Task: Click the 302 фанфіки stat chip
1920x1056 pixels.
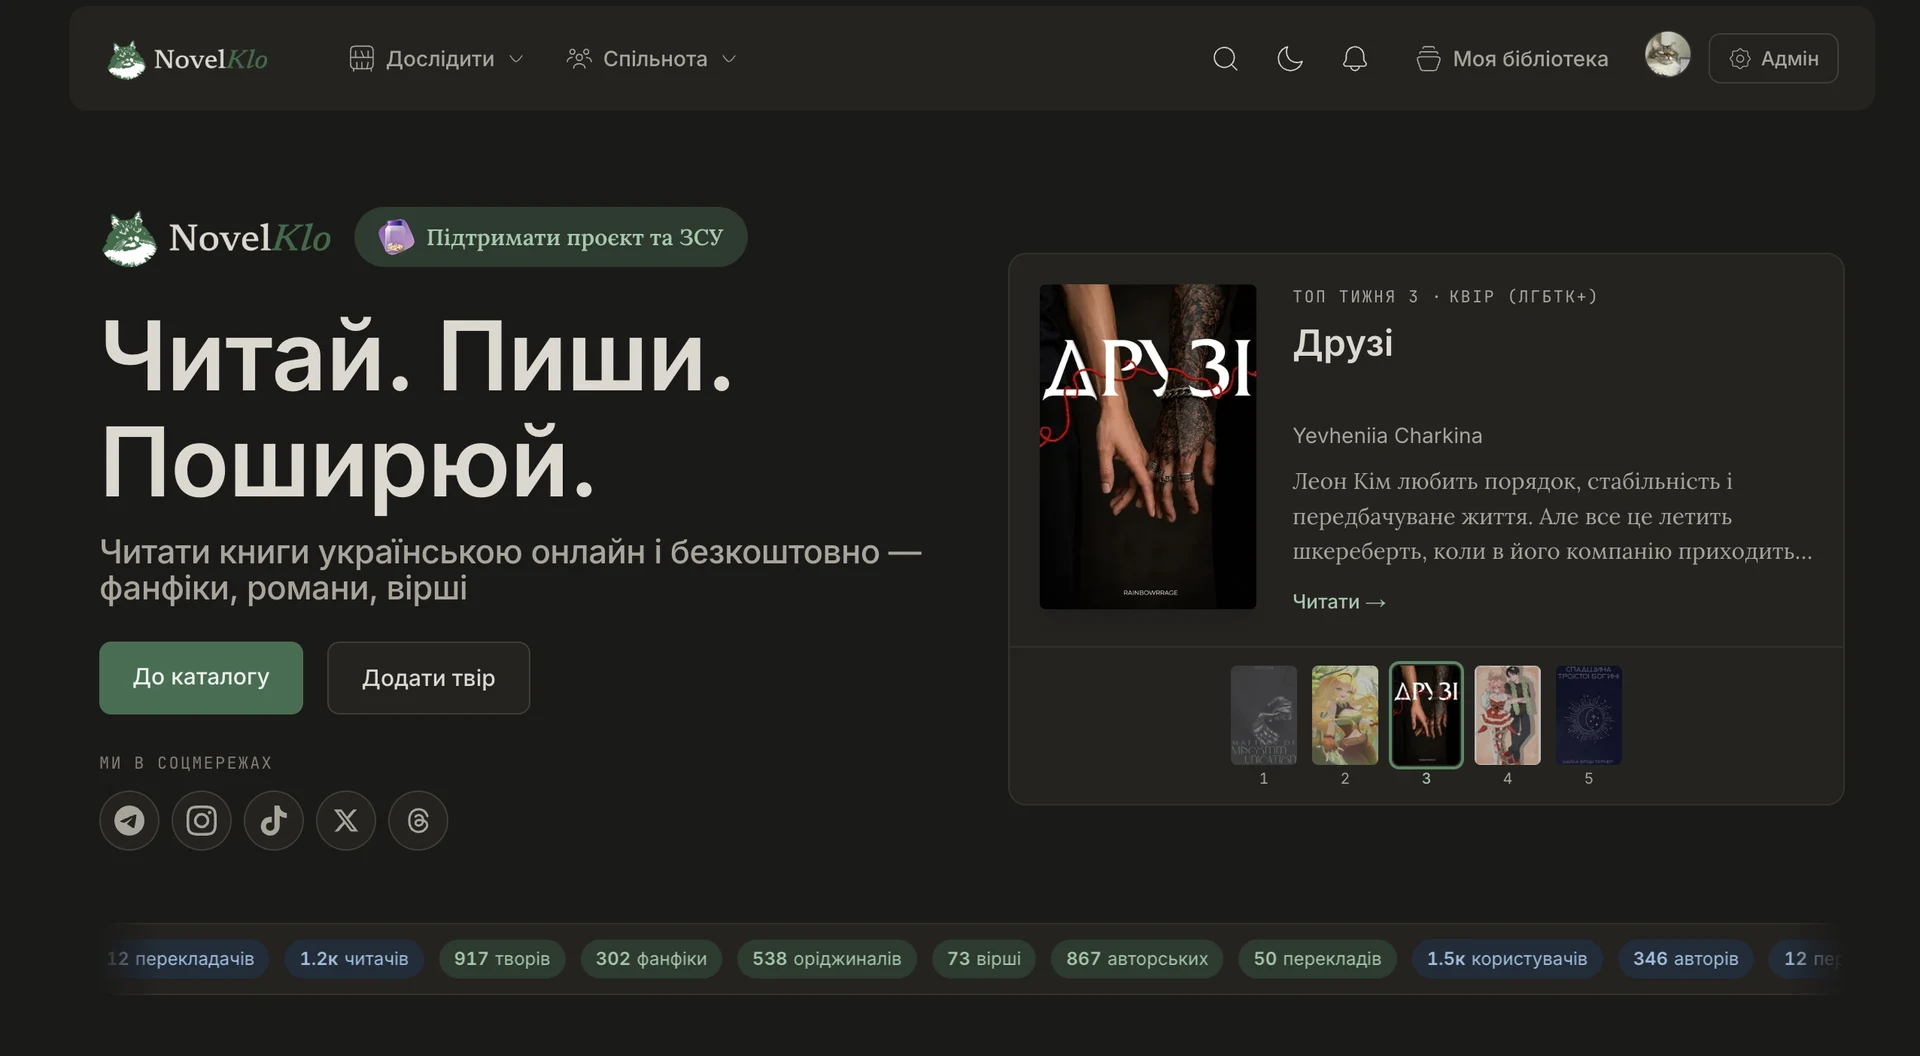Action: pyautogui.click(x=651, y=959)
